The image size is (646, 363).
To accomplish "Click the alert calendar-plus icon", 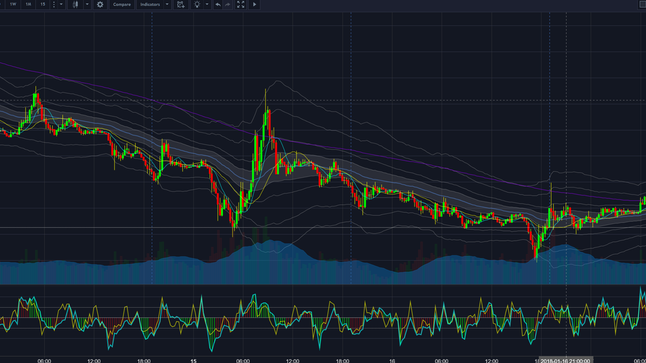I will click(180, 4).
